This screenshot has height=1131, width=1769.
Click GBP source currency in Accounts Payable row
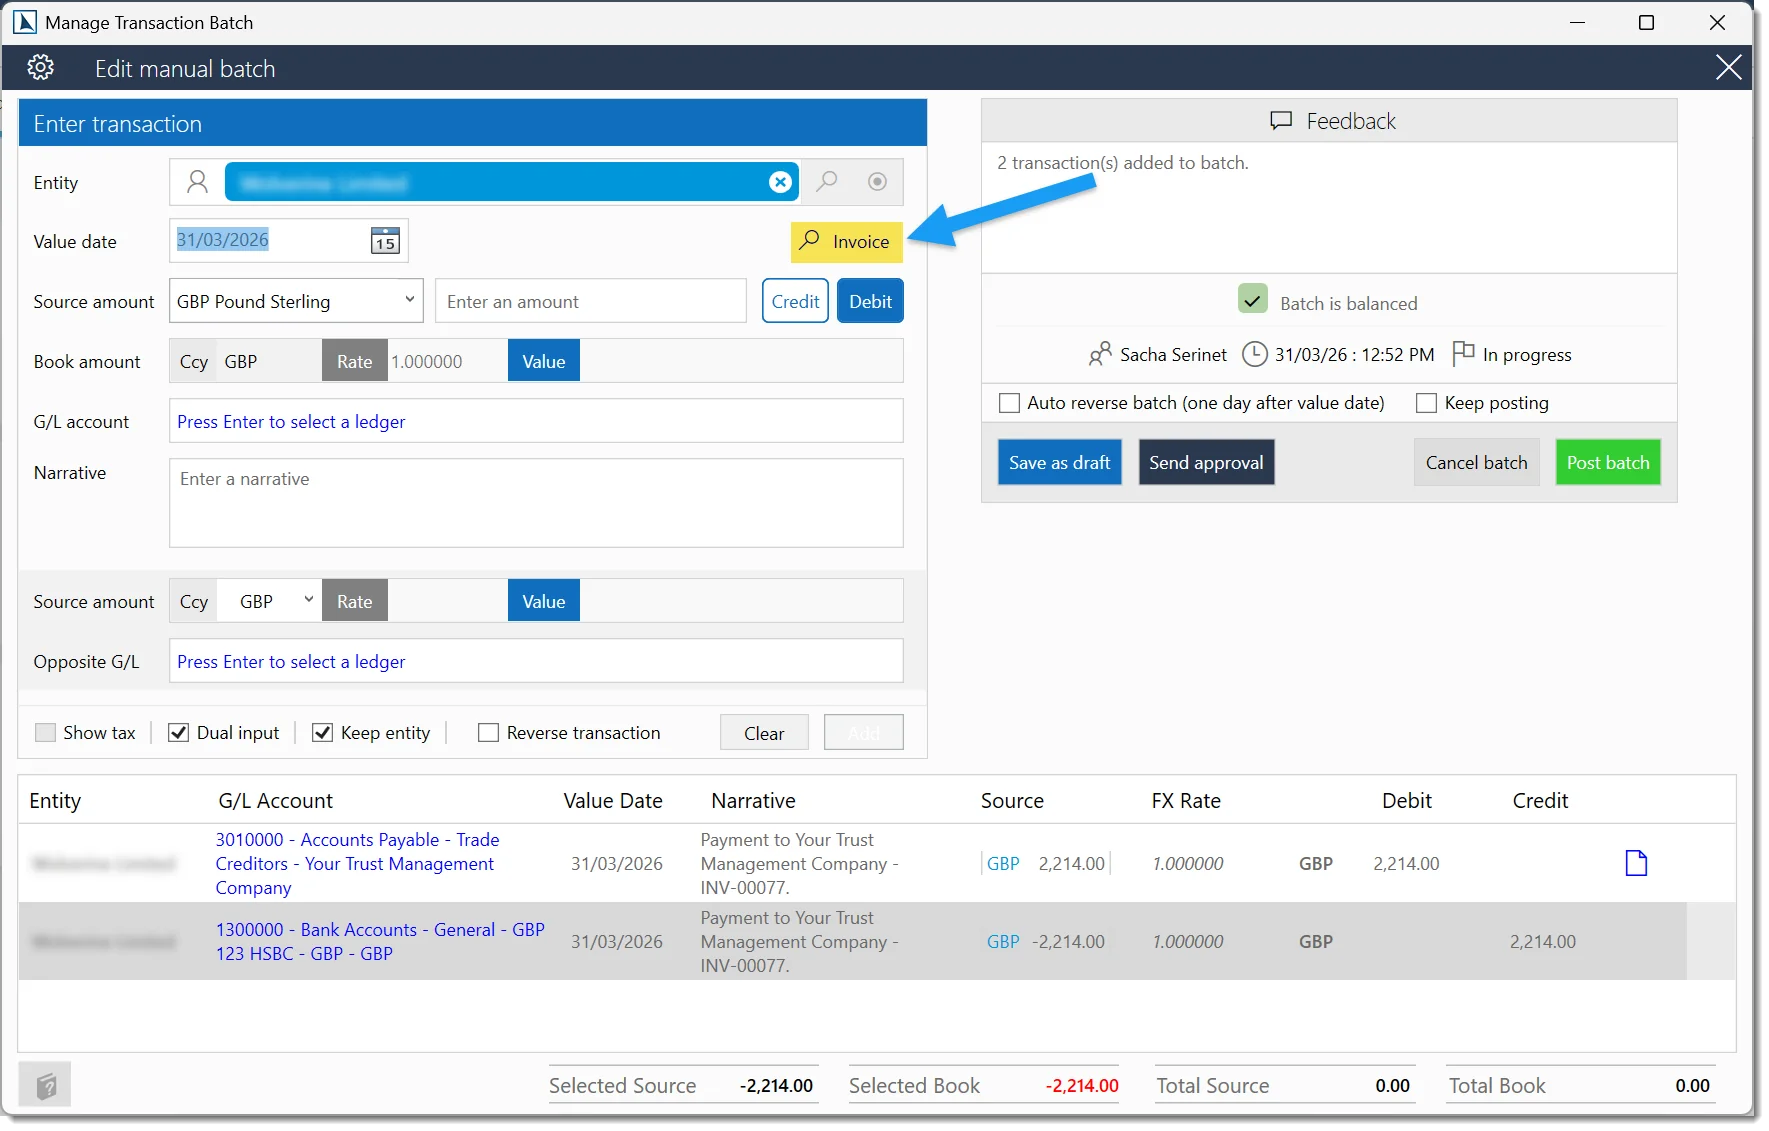point(1003,863)
